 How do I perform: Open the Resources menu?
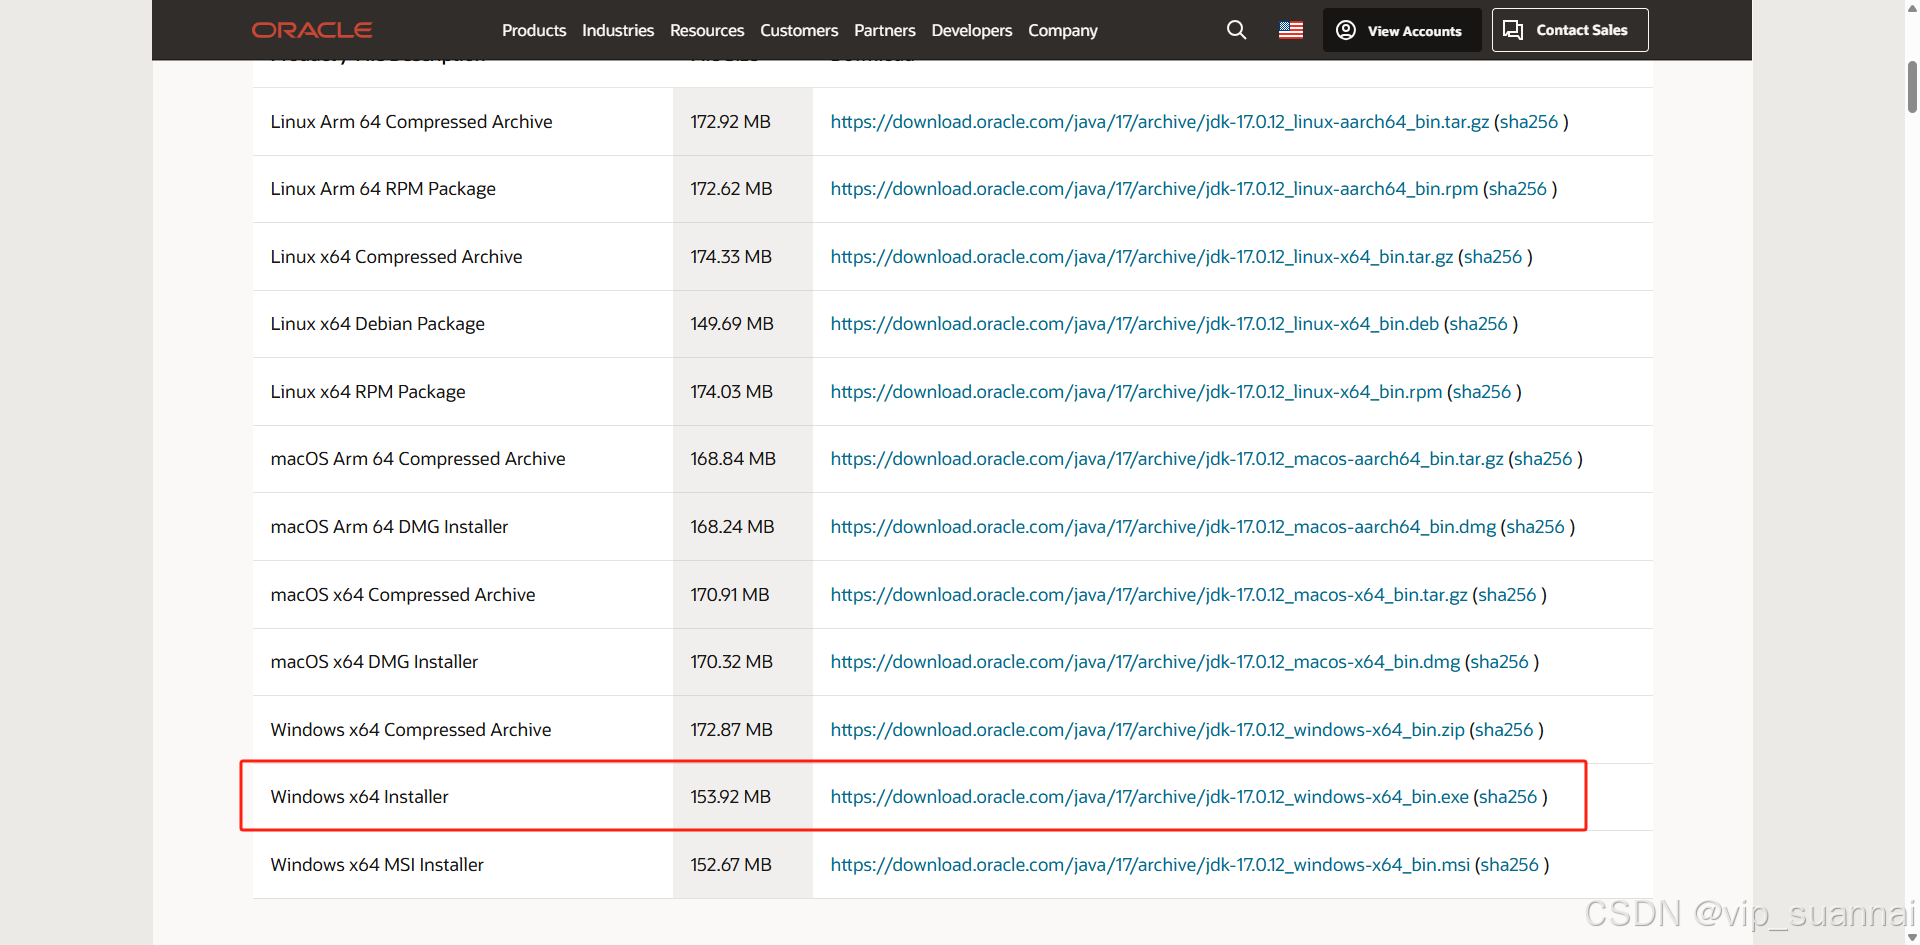point(707,30)
